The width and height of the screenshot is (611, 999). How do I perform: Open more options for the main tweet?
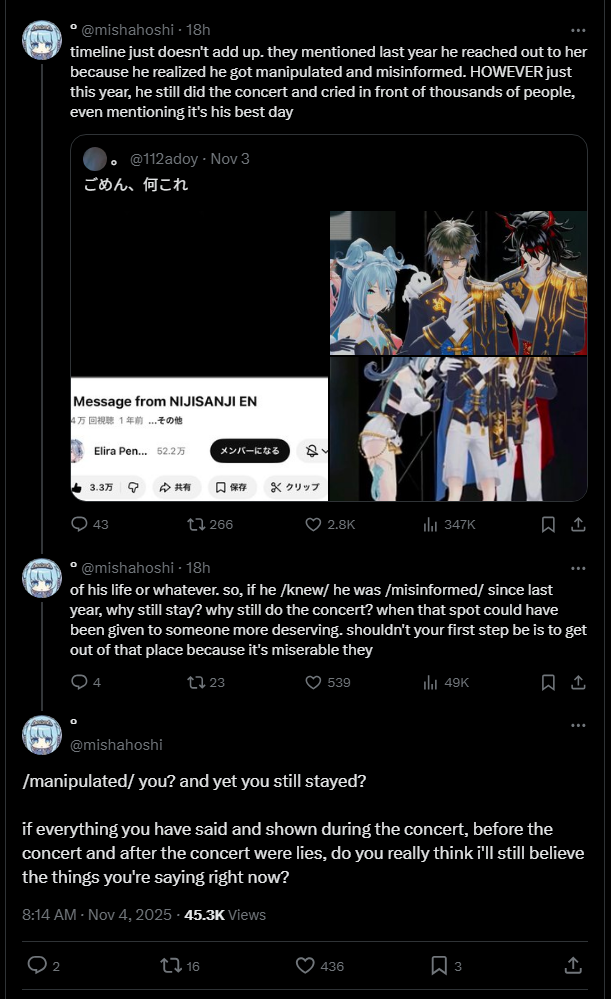click(x=578, y=725)
